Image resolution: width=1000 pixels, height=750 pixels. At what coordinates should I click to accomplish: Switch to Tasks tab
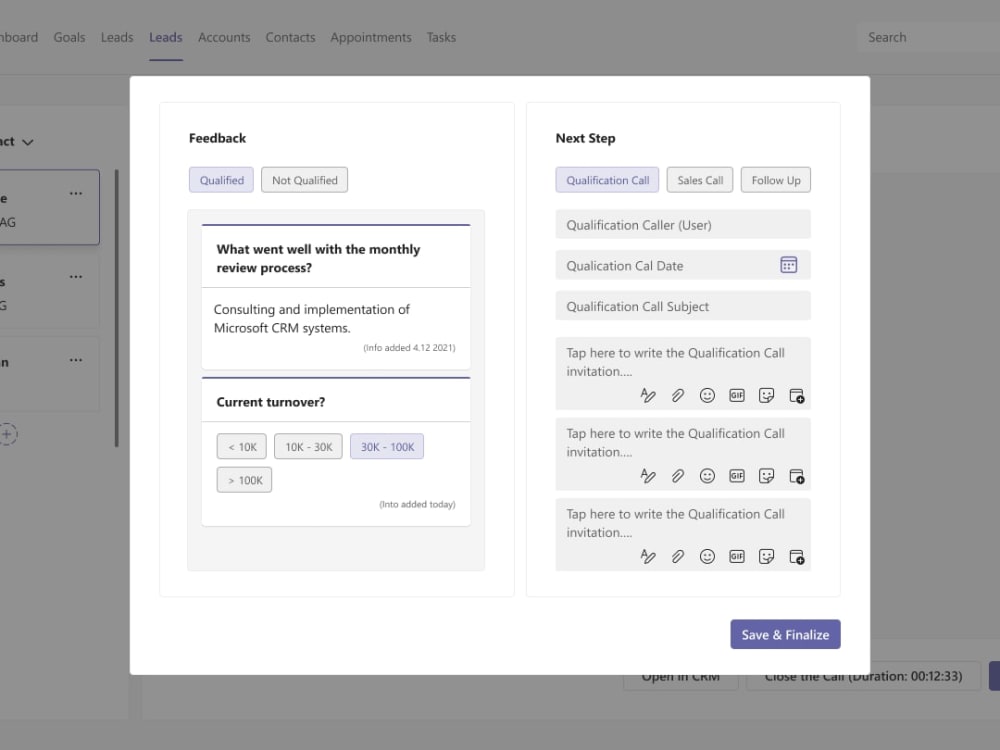441,37
